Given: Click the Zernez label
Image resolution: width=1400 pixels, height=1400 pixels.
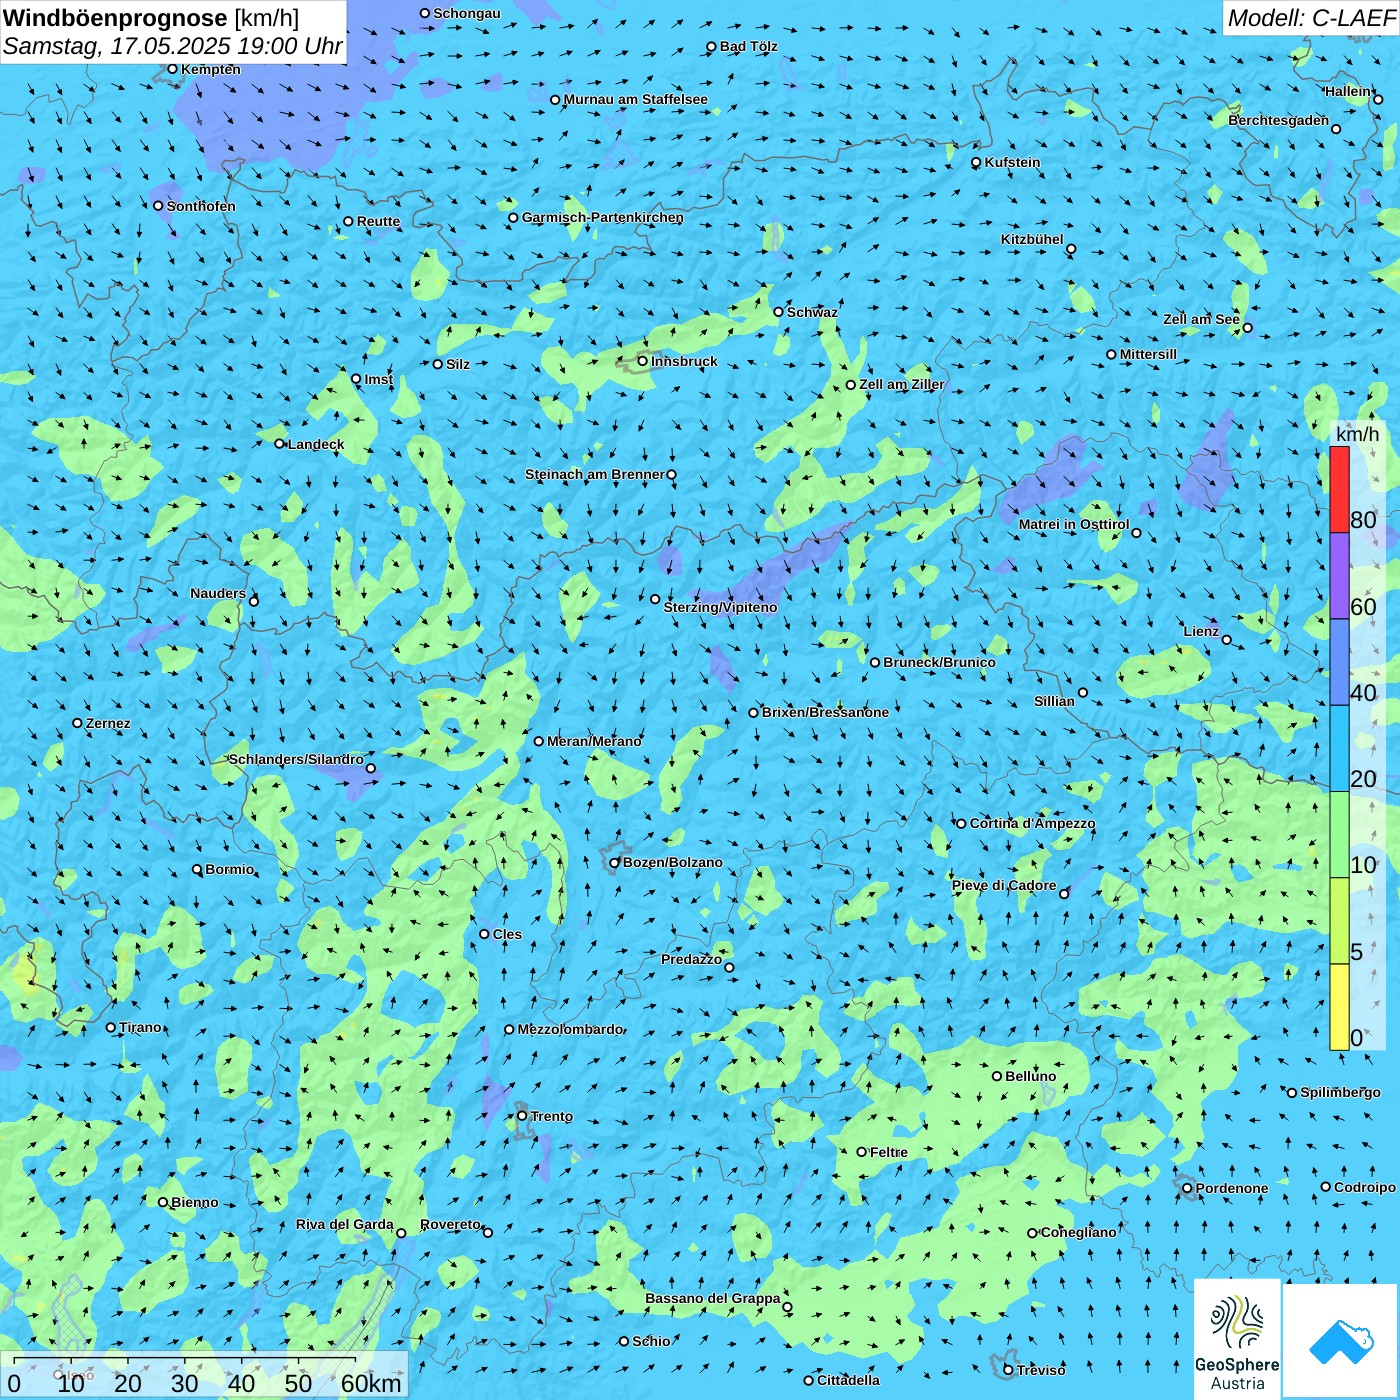Looking at the screenshot, I should point(108,723).
